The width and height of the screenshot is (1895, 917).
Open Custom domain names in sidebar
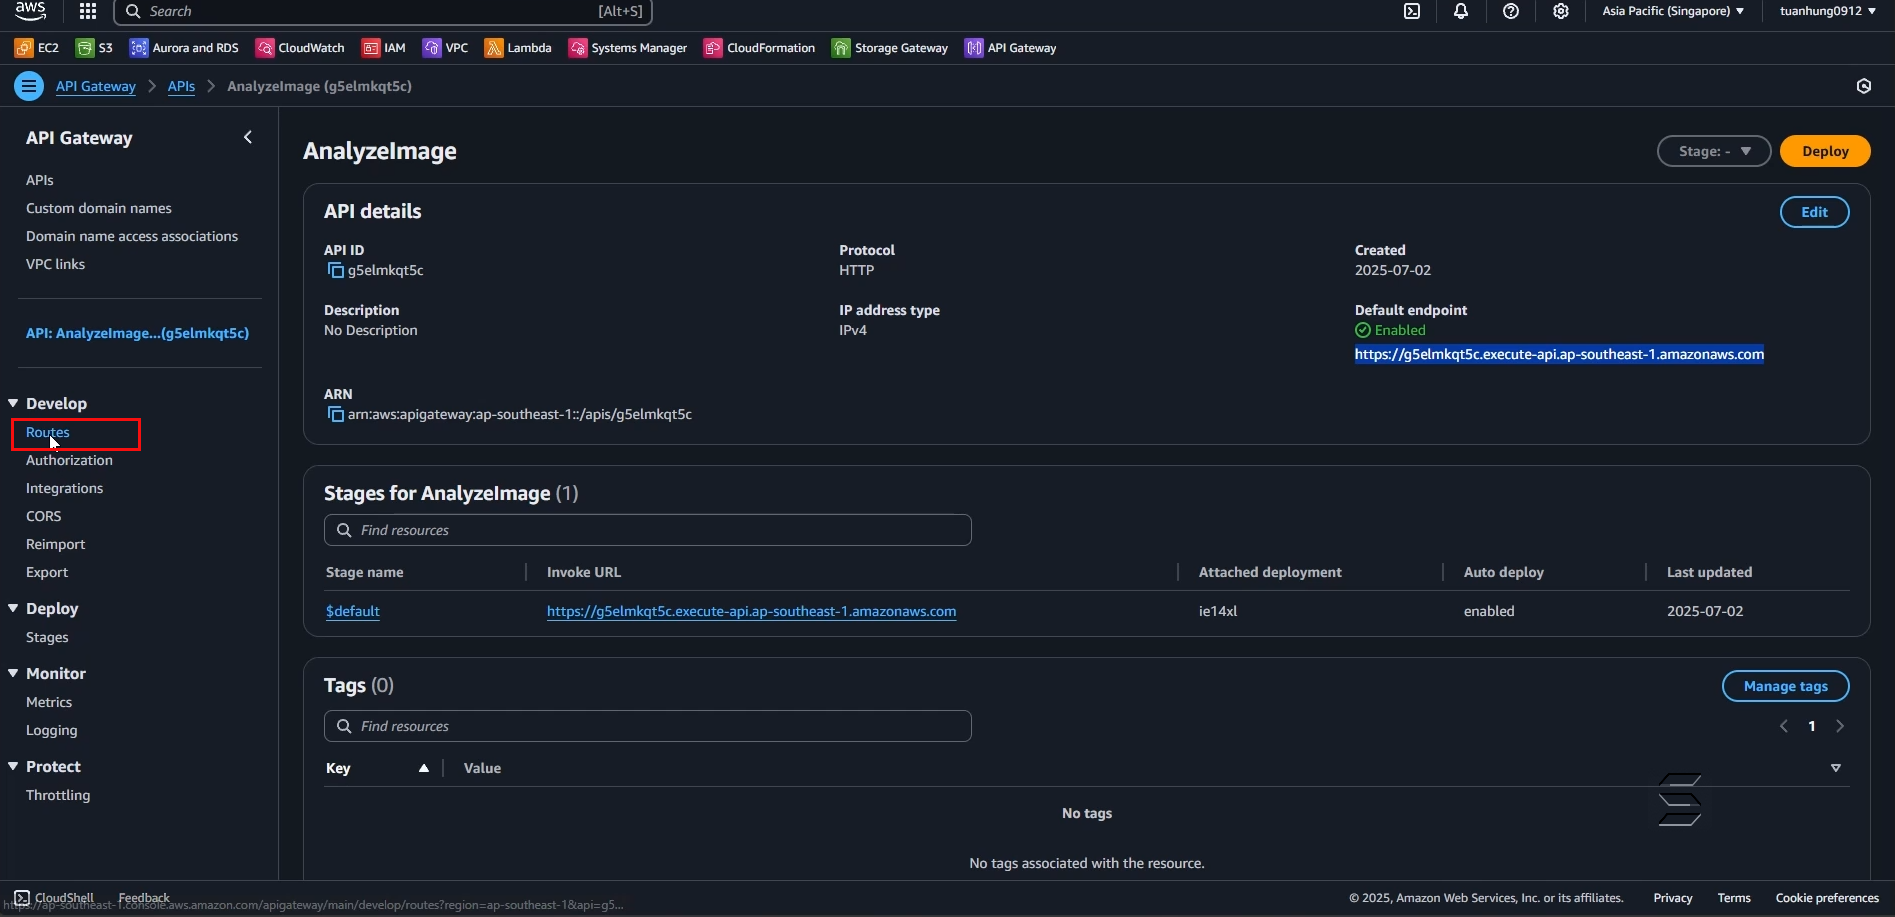click(99, 208)
